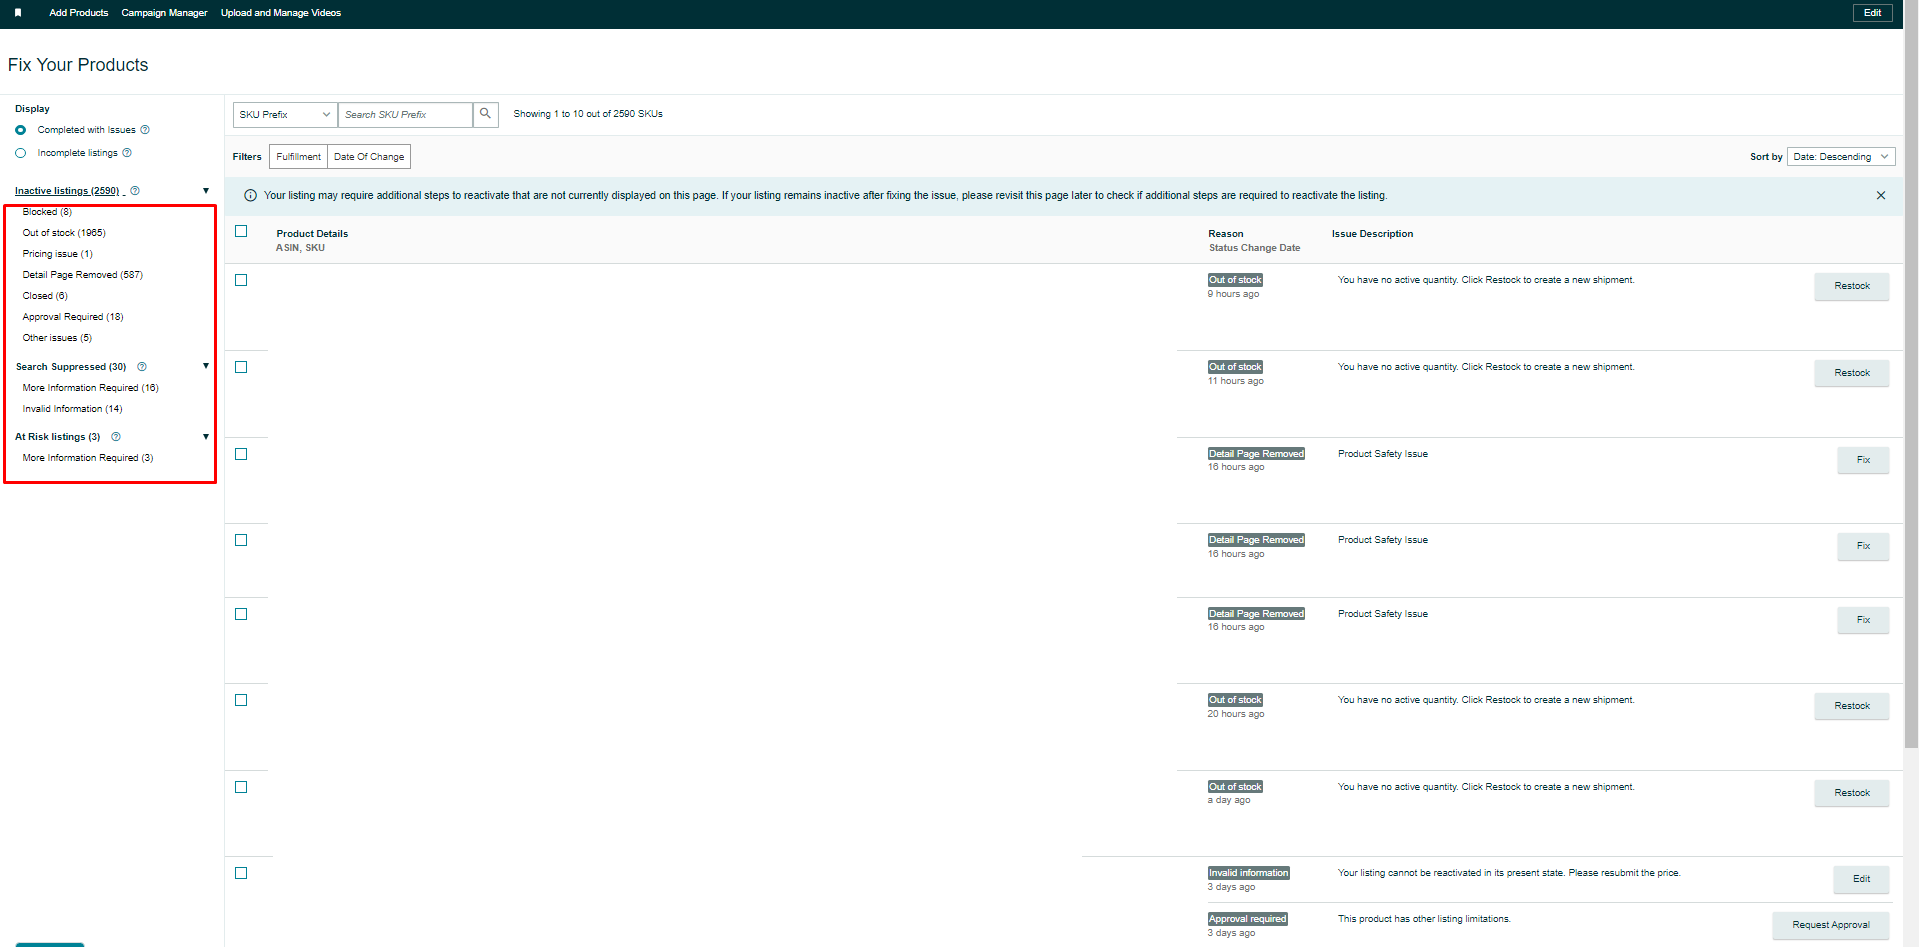Image resolution: width=1919 pixels, height=947 pixels.
Task: Open the SKU Prefix dropdown
Action: coord(285,114)
